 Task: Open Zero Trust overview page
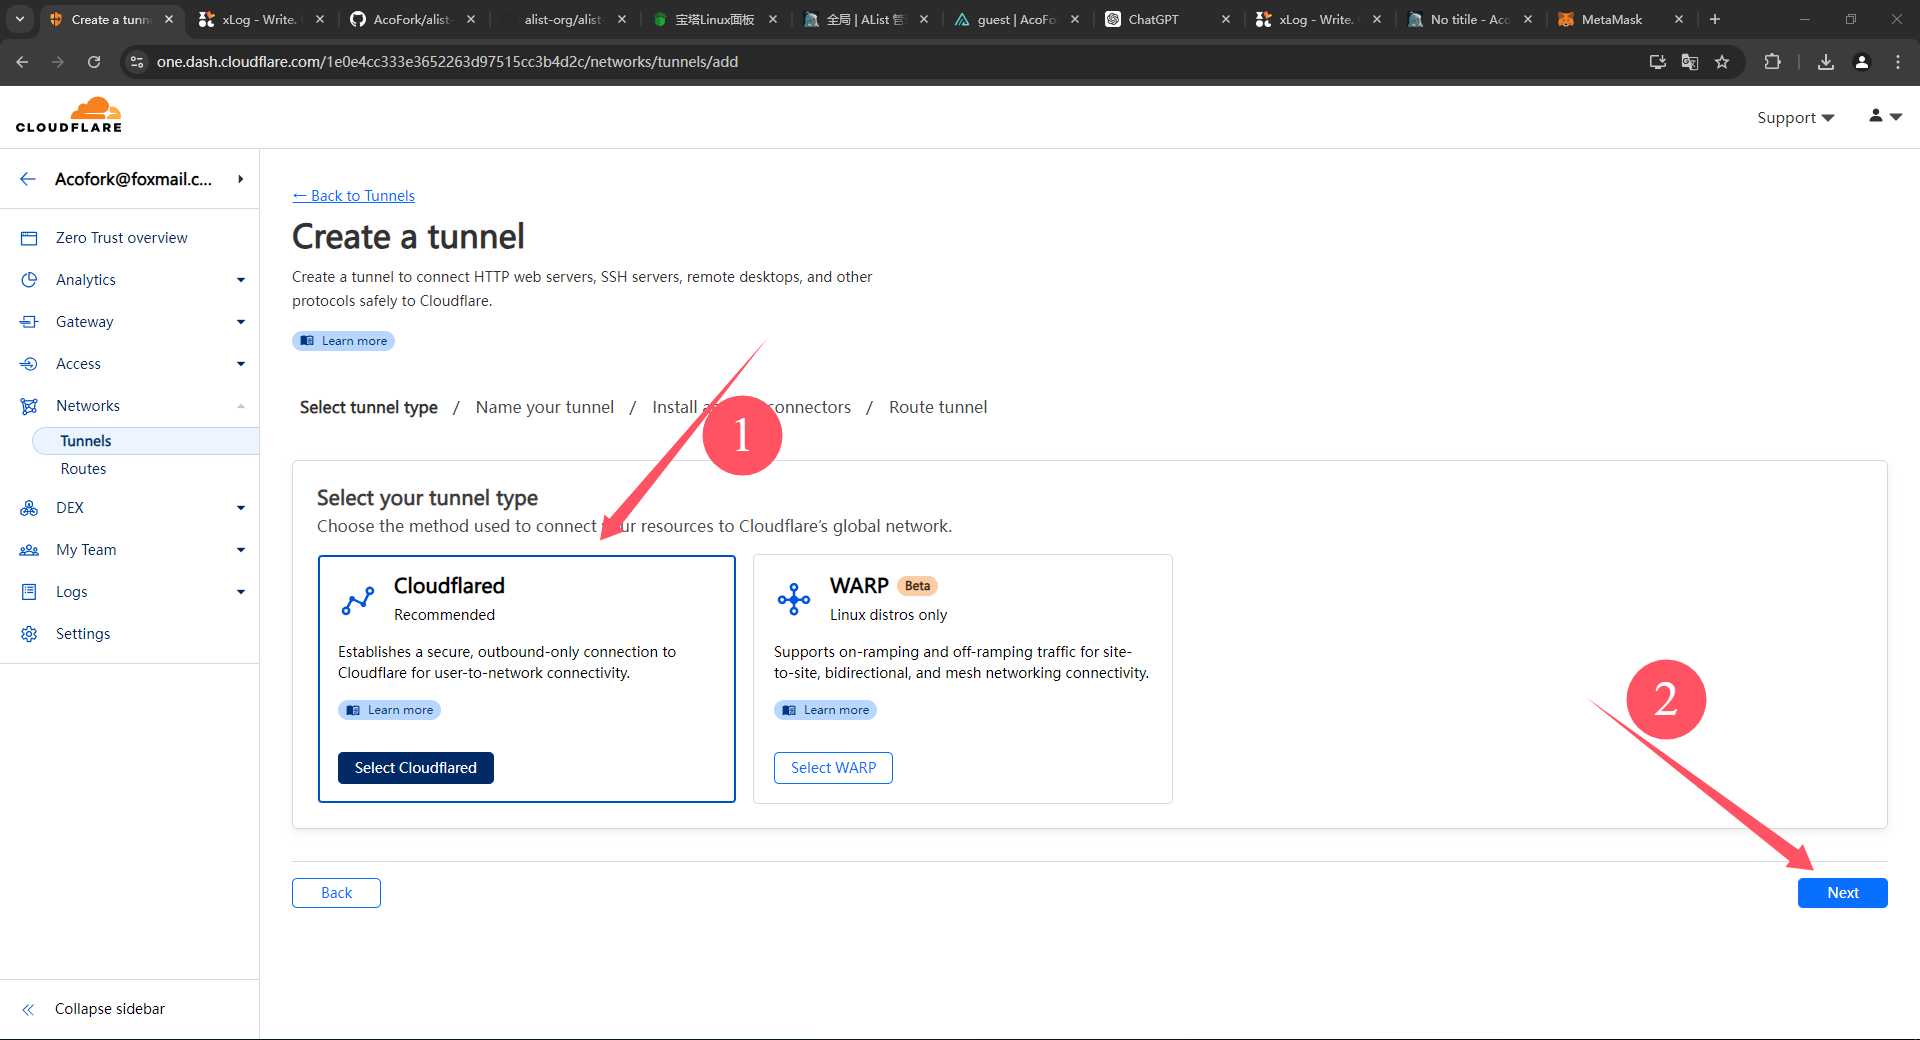(122, 238)
